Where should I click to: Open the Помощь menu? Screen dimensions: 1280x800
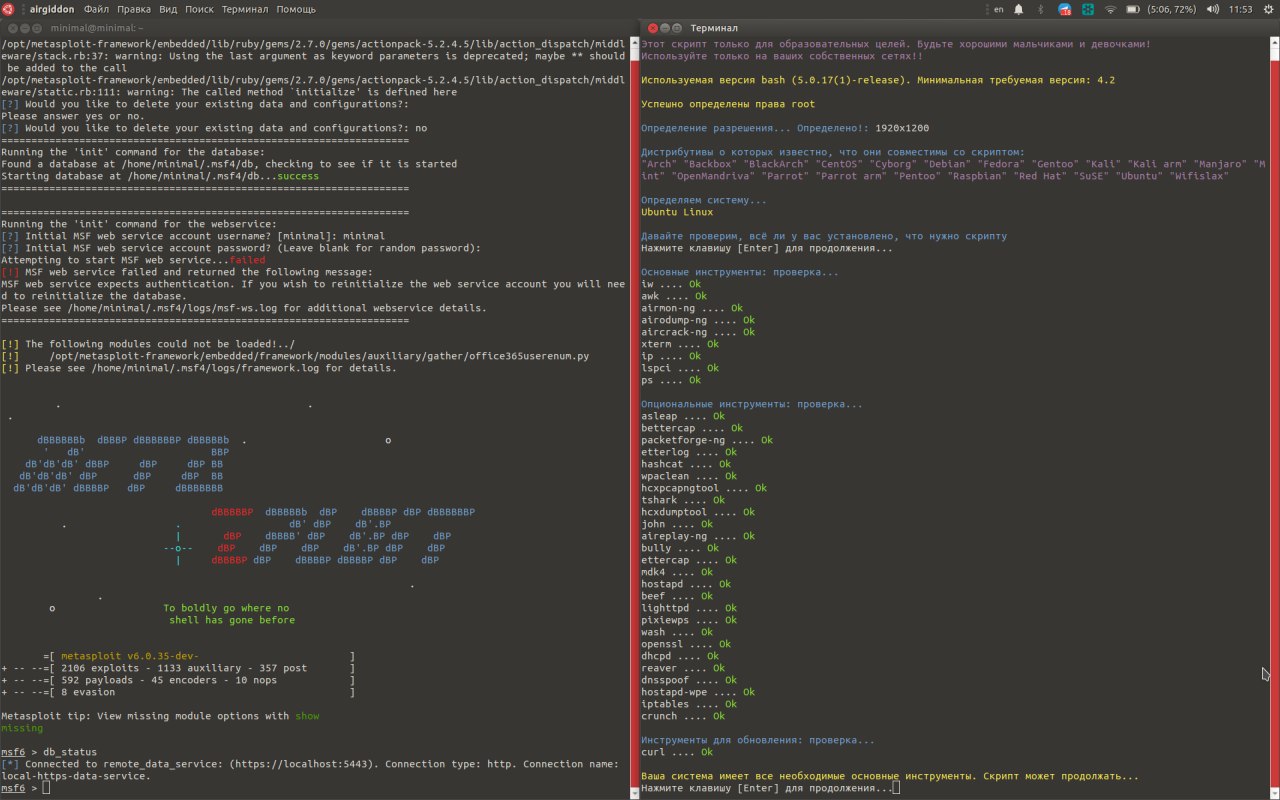point(296,9)
